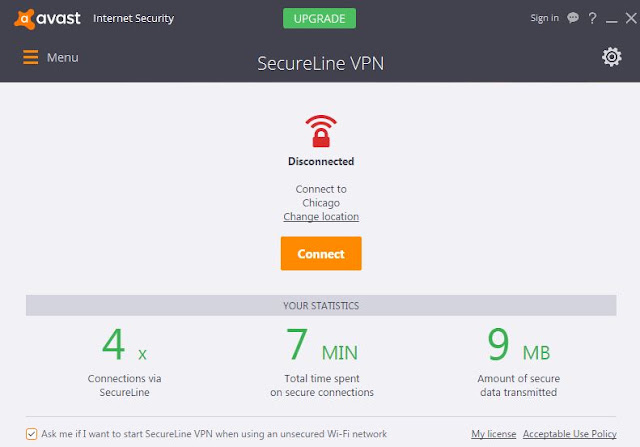
Task: Click 'Amount of secure data transmitted' label
Action: click(x=518, y=385)
